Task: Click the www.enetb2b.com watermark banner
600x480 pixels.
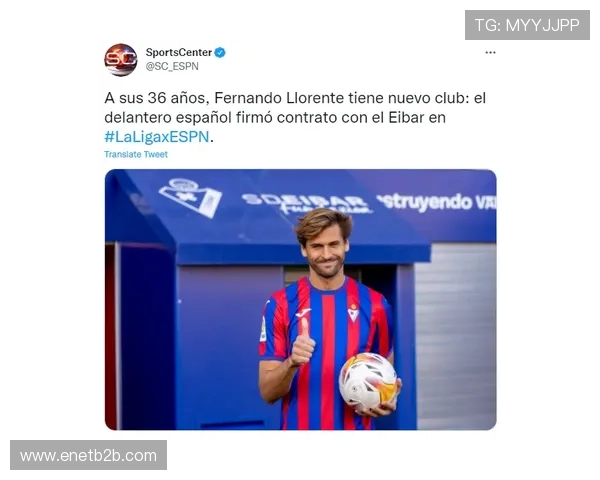Action: [88, 455]
